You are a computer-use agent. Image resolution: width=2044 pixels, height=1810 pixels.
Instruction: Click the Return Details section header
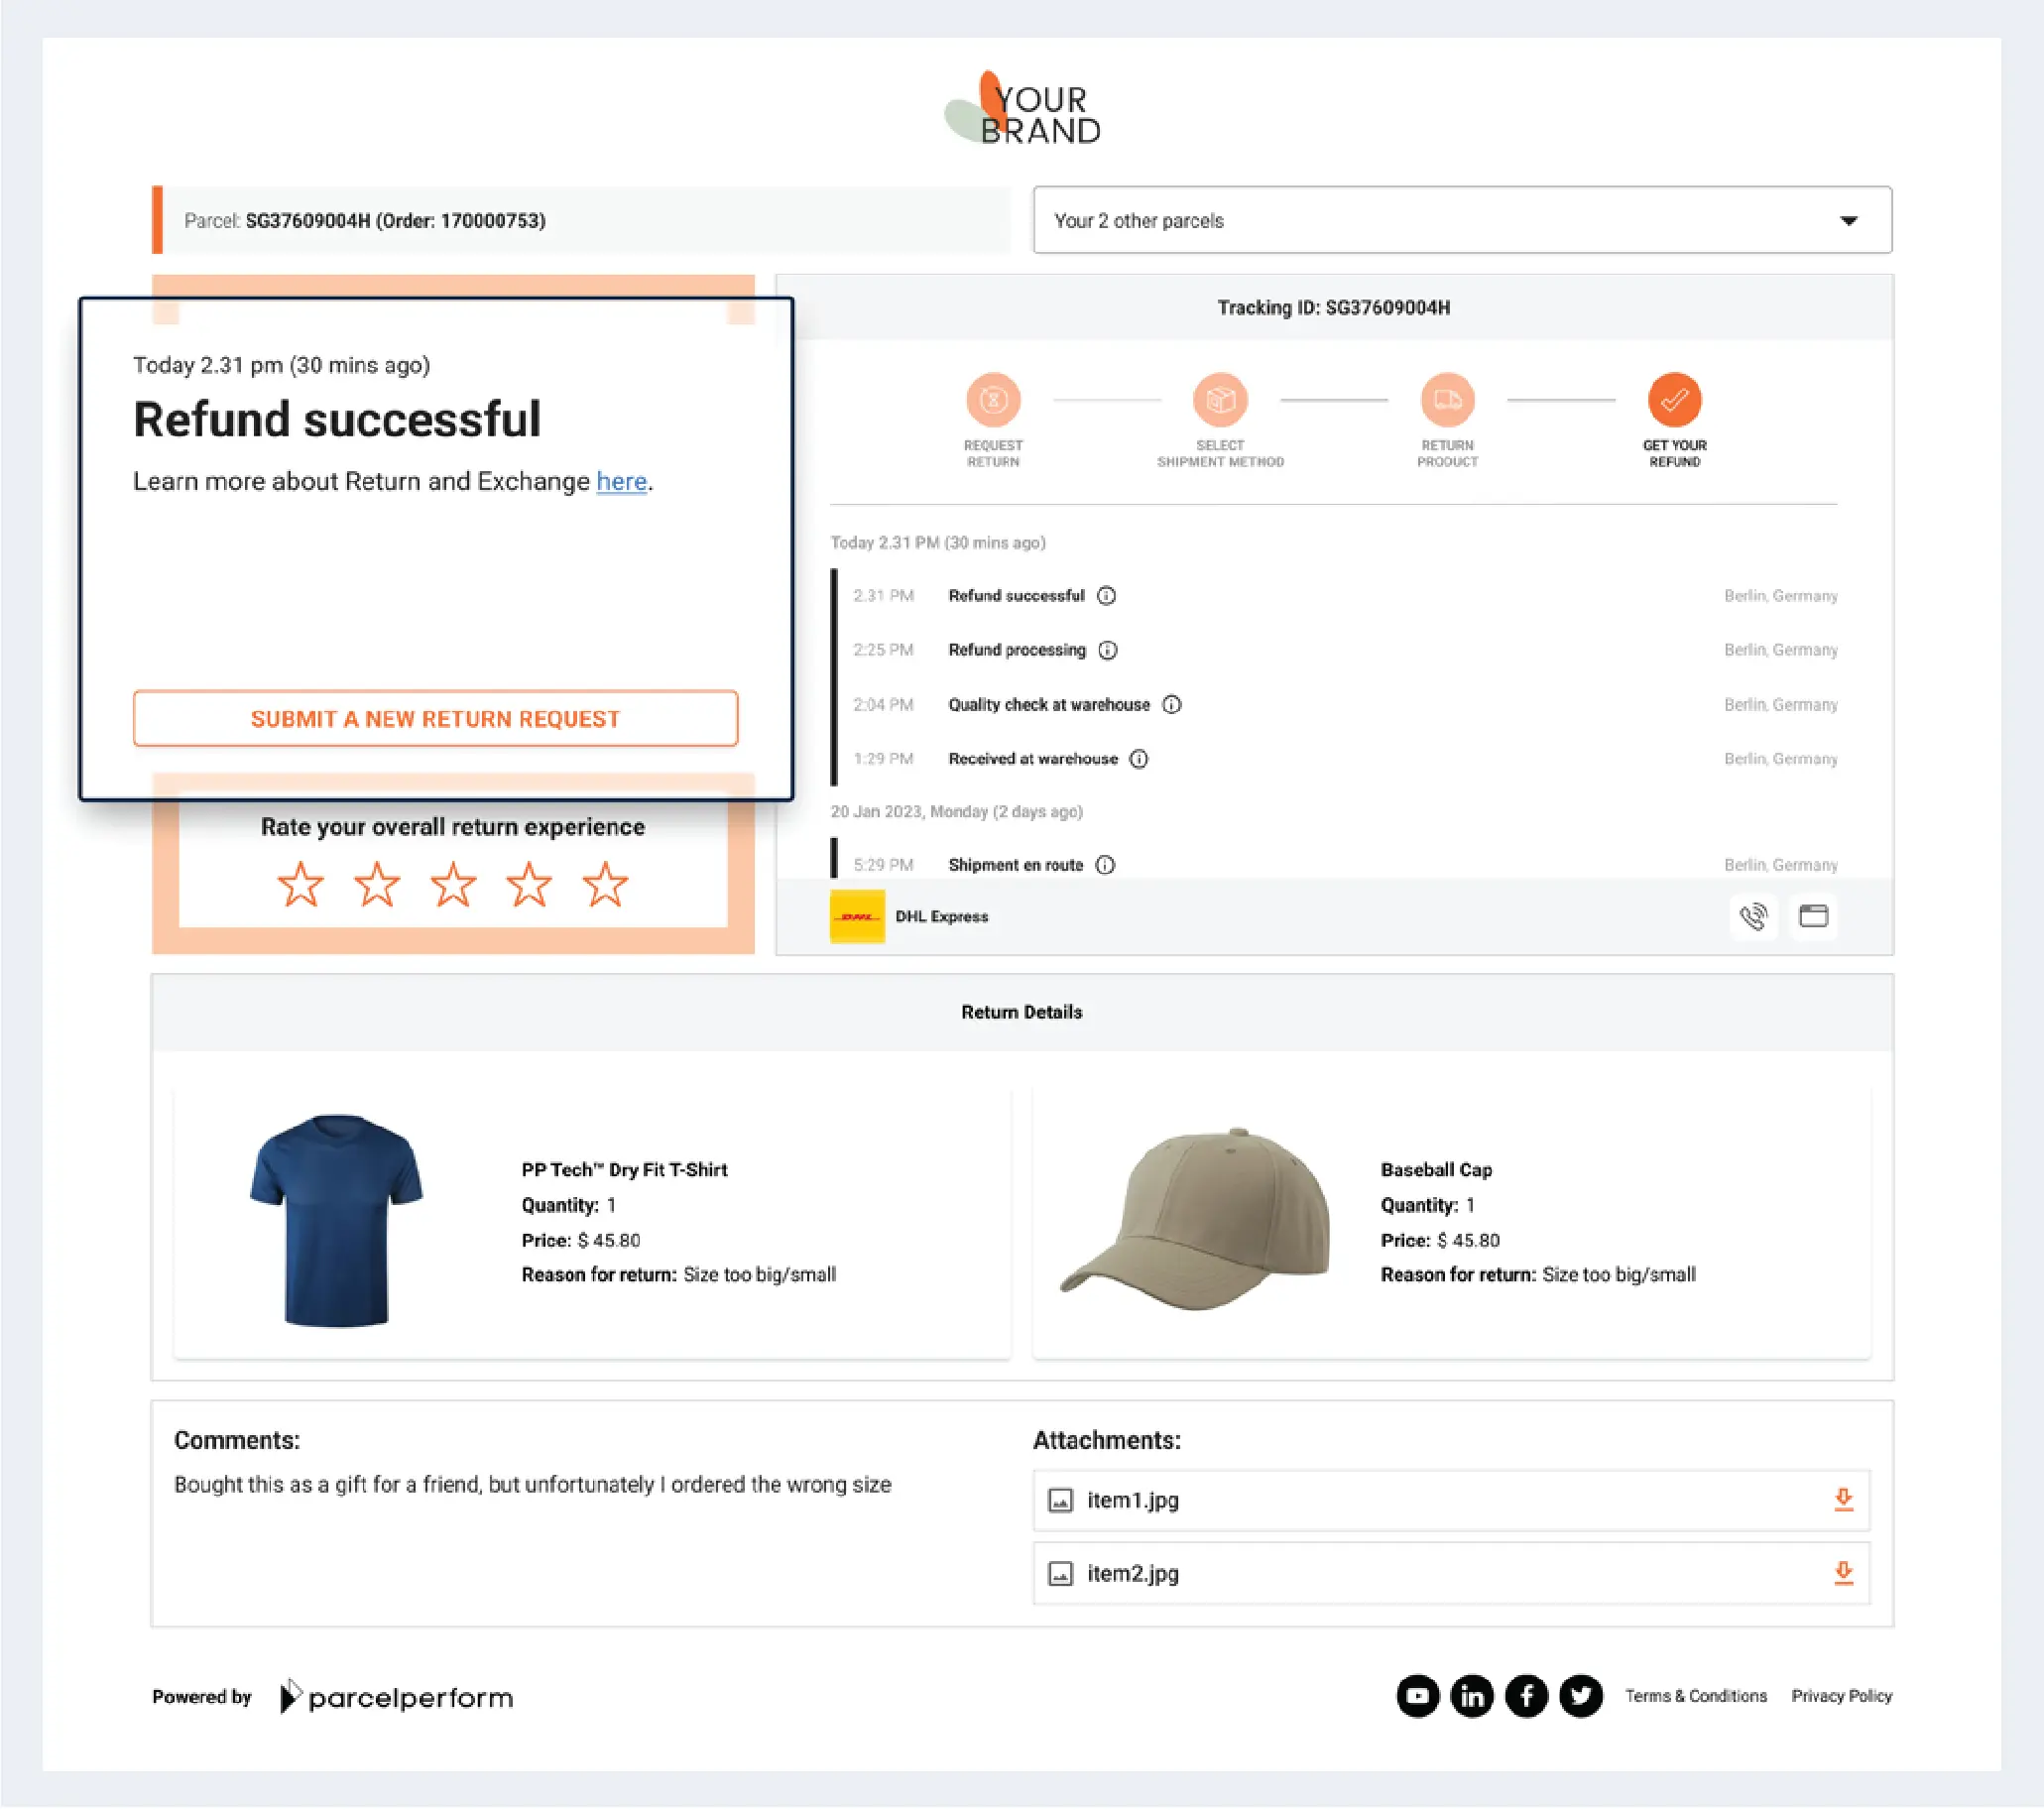tap(1021, 1012)
